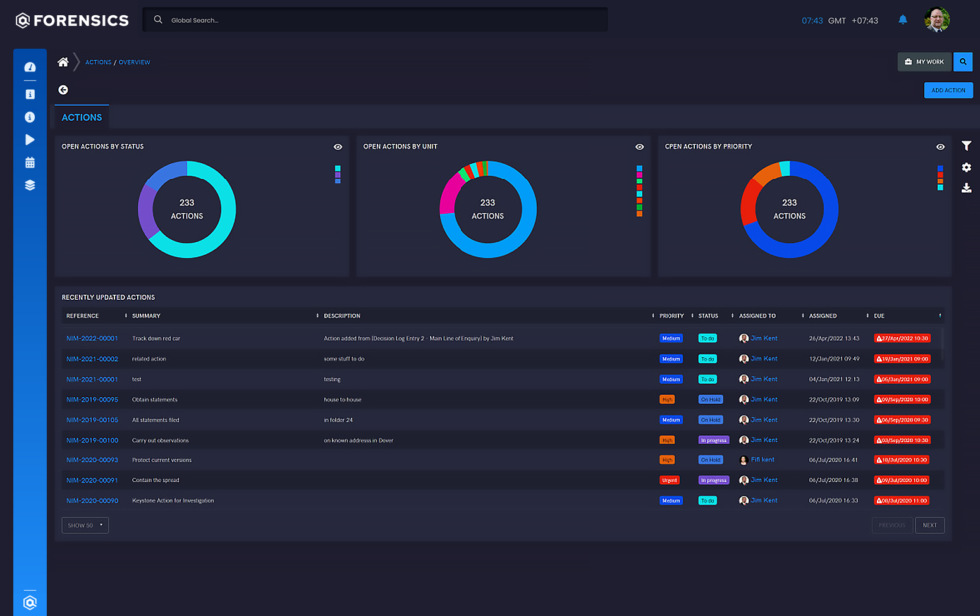
Task: Toggle eye icon on Open Actions by Unit
Action: click(640, 147)
